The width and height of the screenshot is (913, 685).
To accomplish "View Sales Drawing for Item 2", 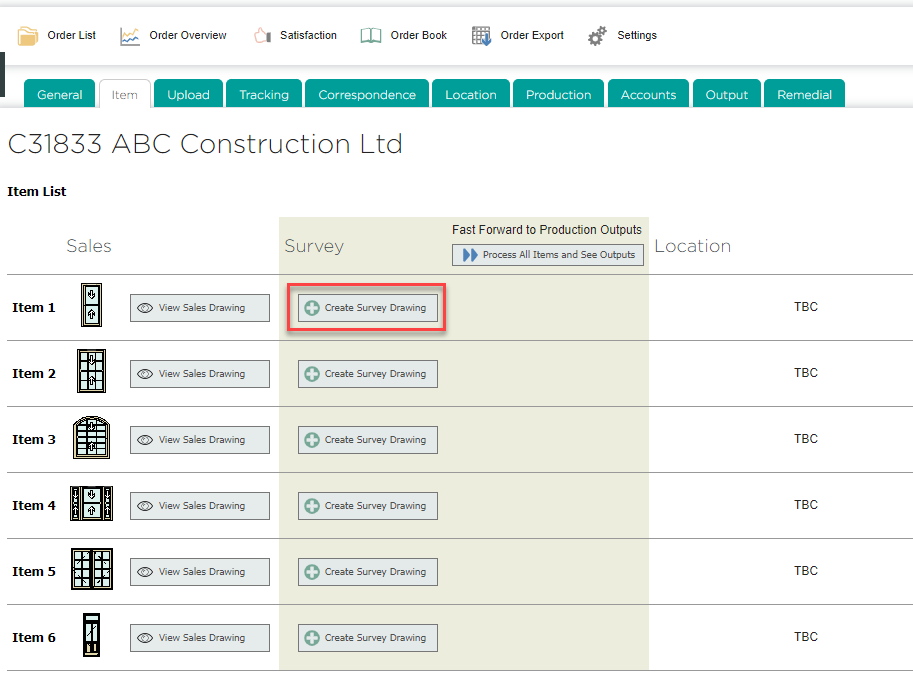I will [x=200, y=374].
